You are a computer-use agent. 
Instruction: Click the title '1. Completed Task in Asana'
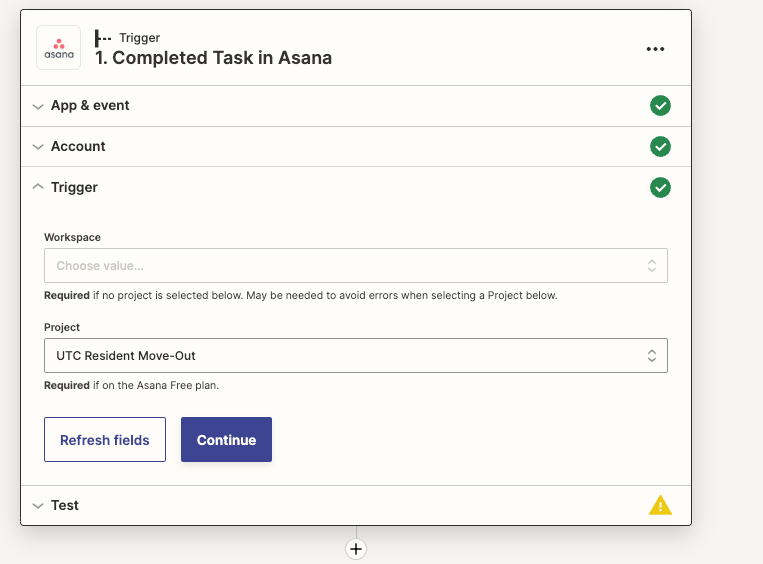click(214, 58)
